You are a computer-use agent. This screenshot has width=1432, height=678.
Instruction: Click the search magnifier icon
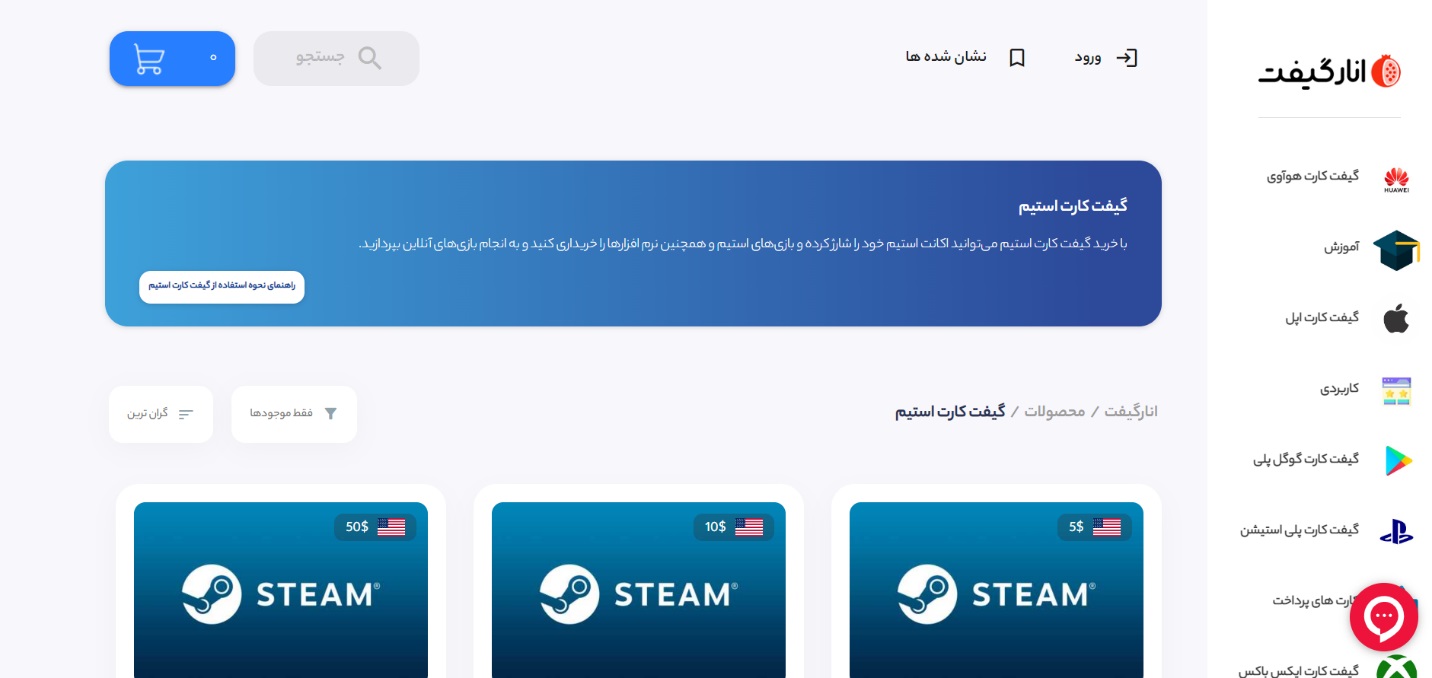(x=369, y=58)
